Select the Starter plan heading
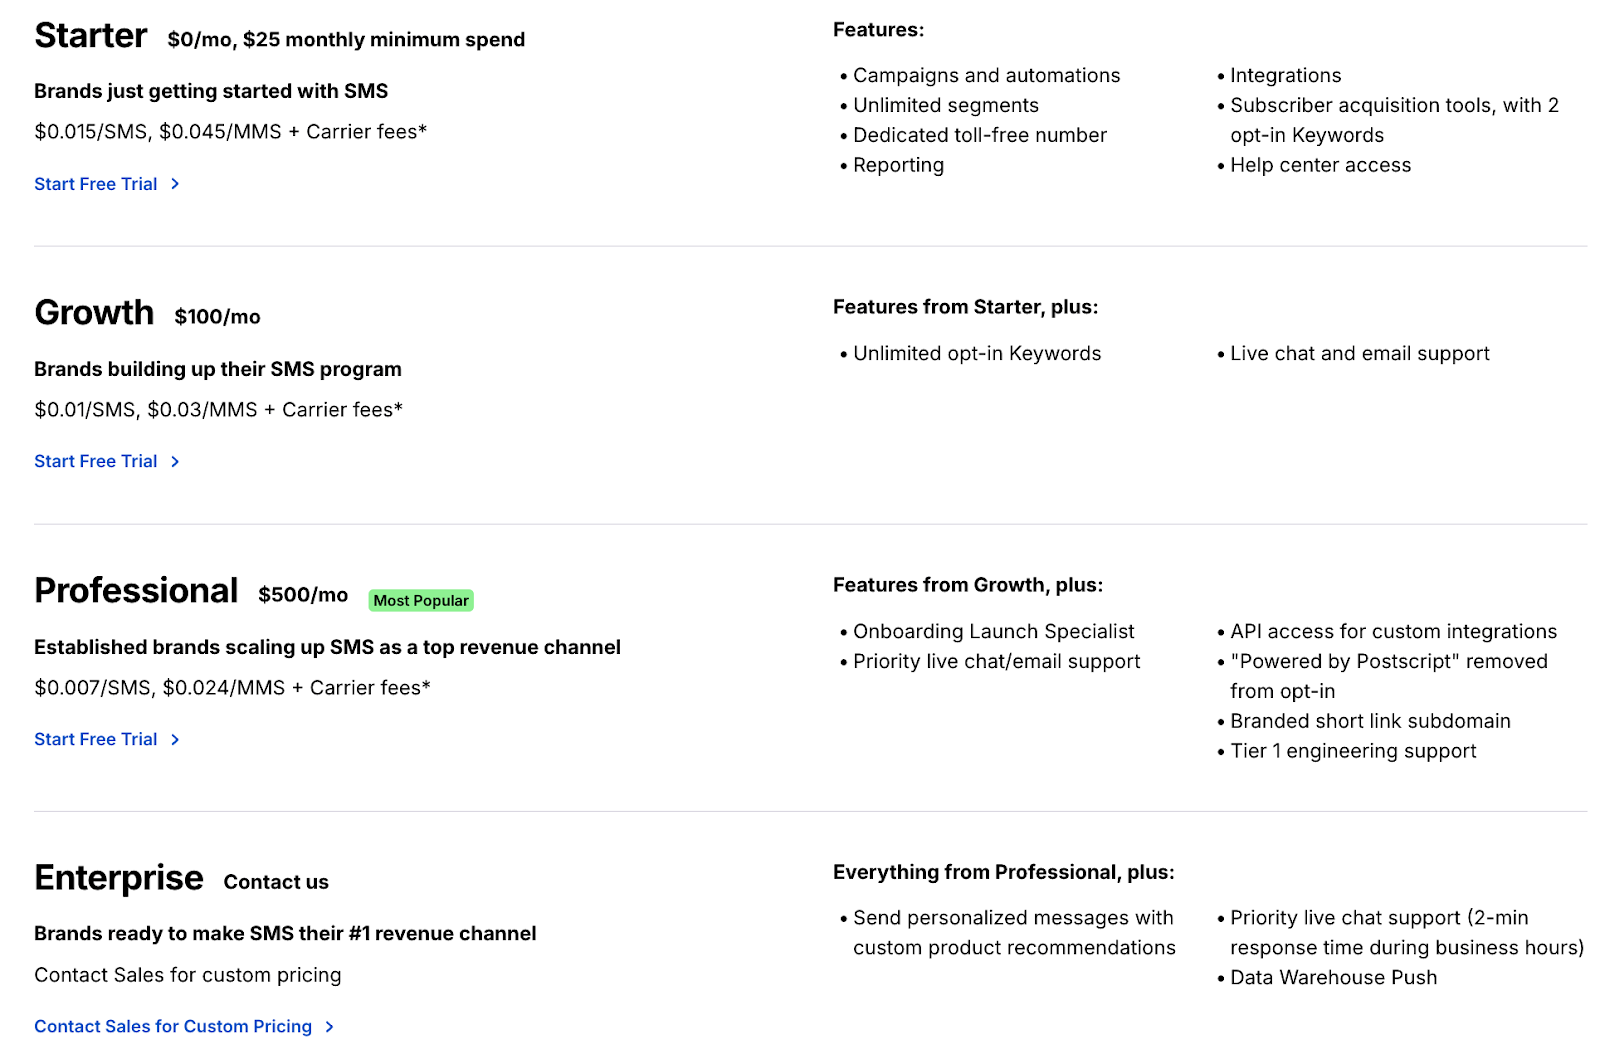The height and width of the screenshot is (1064, 1600). 91,36
